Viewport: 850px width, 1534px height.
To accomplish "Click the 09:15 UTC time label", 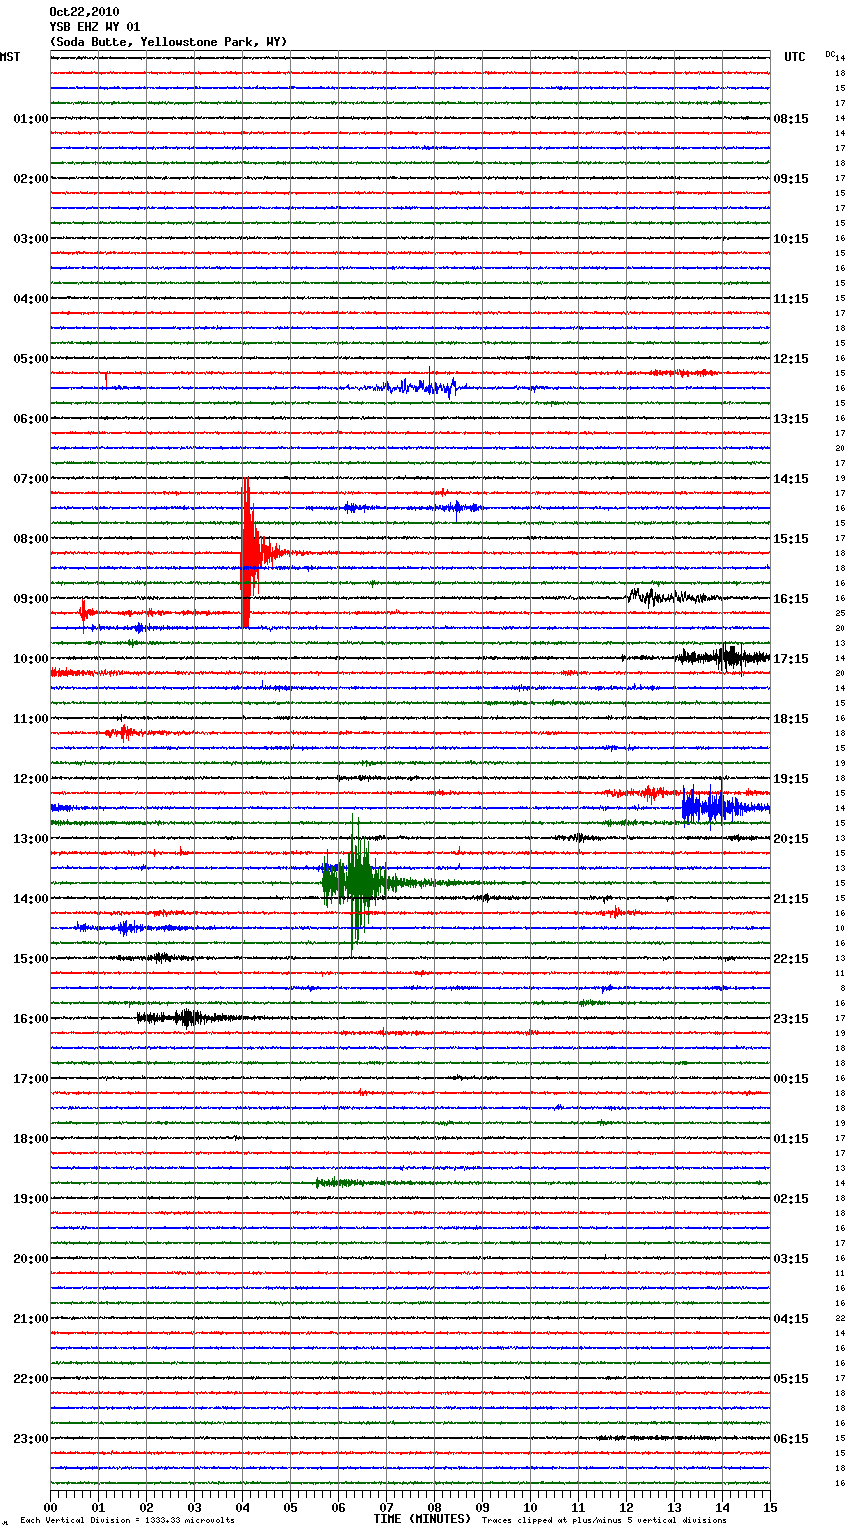I will [791, 179].
